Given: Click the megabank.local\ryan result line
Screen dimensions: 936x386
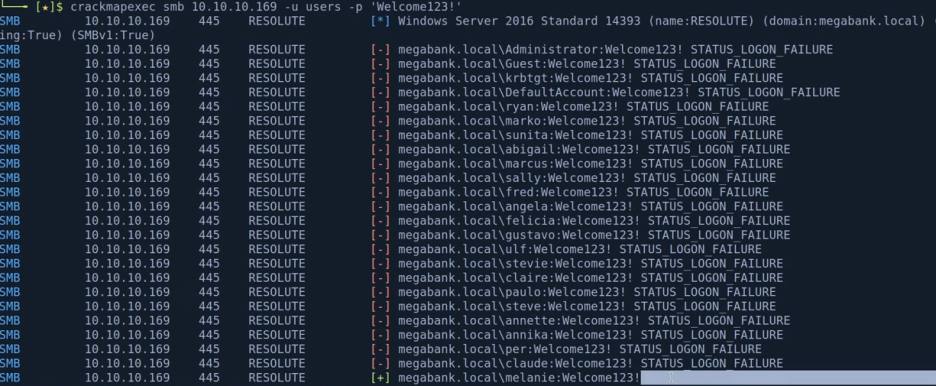Looking at the screenshot, I should pos(583,107).
